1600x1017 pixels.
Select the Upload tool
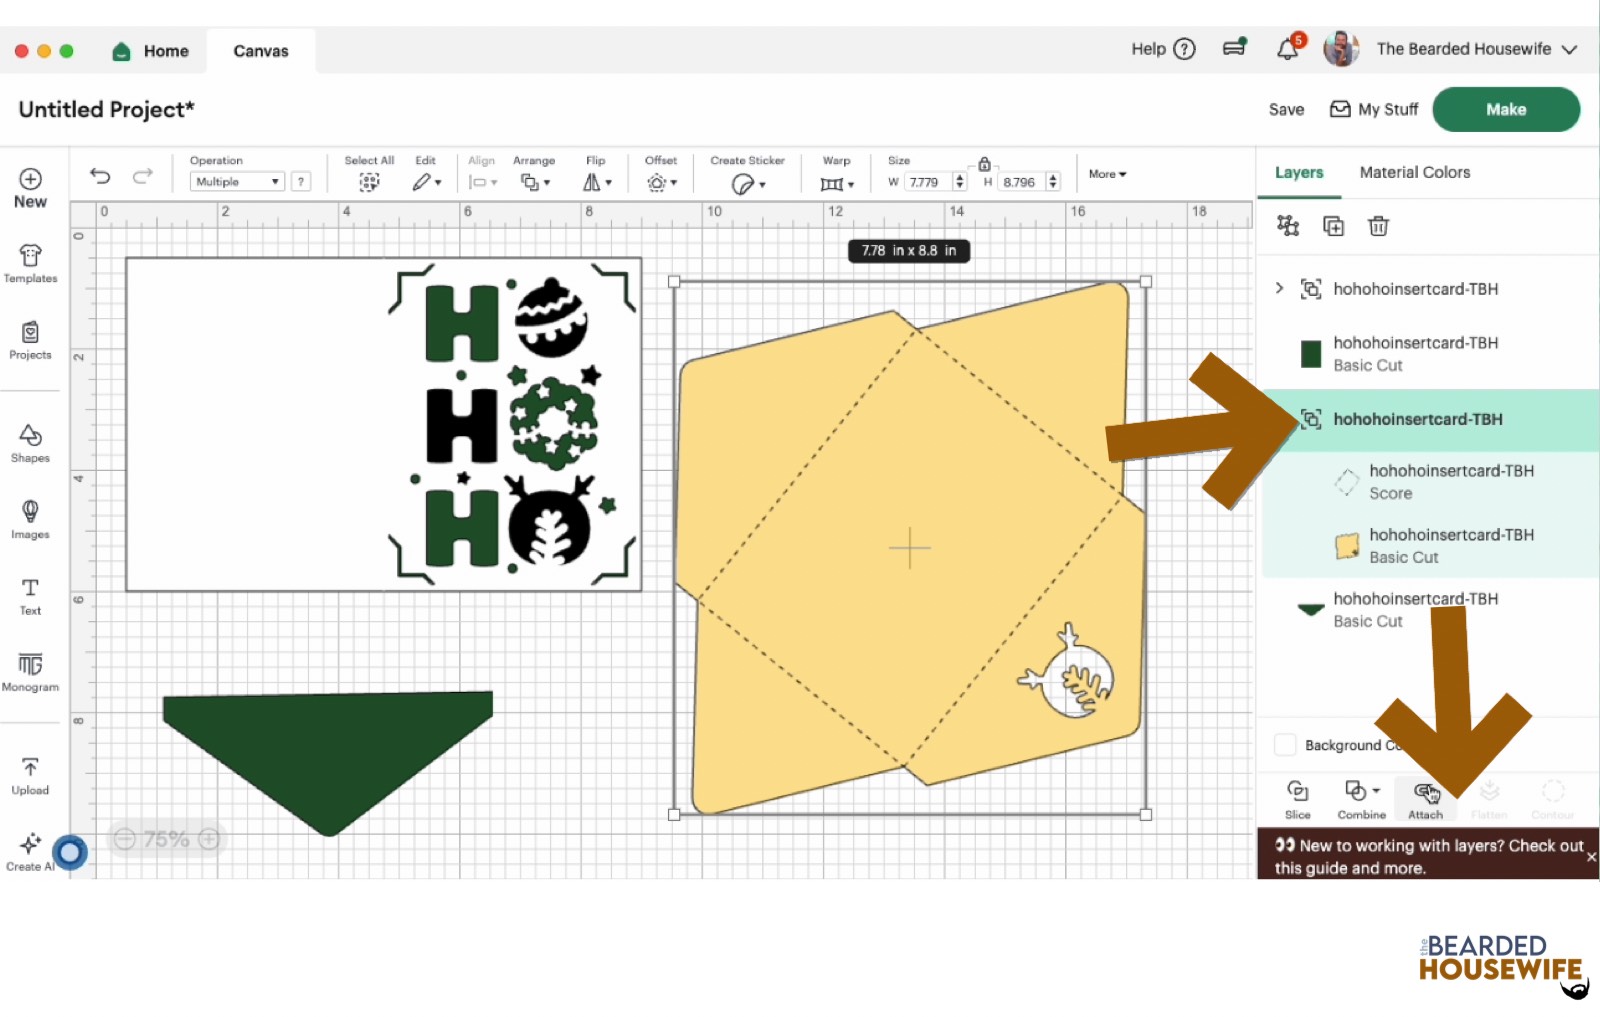pyautogui.click(x=30, y=773)
